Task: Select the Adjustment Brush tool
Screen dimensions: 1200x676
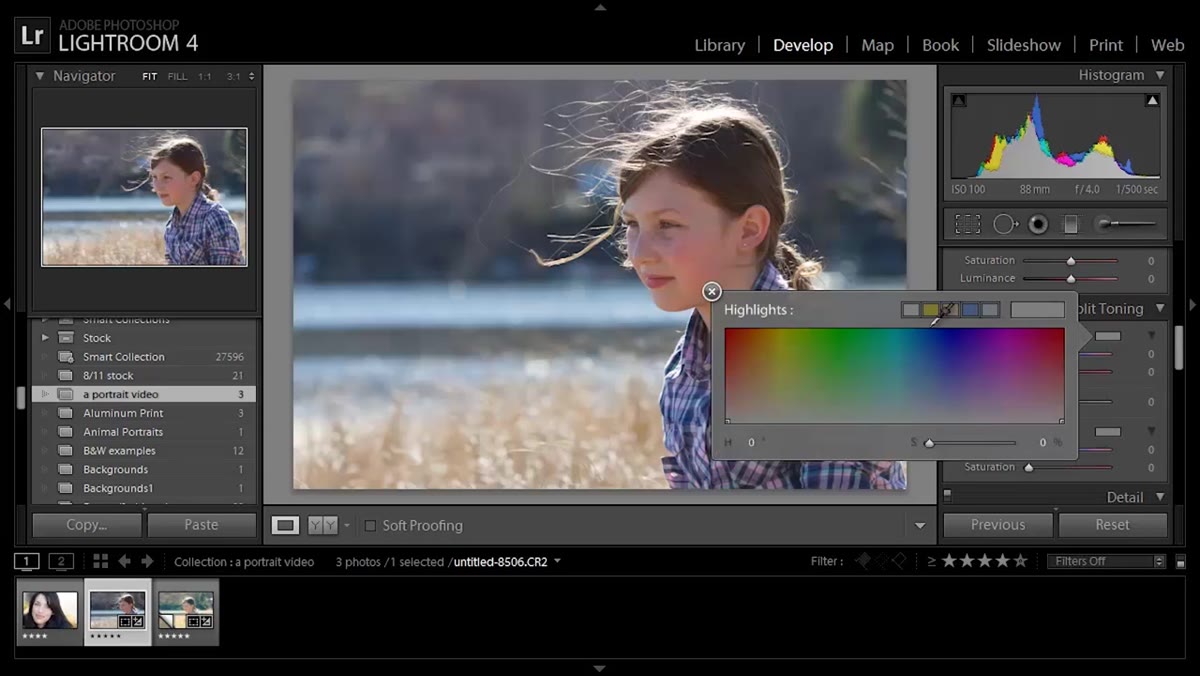Action: point(1125,224)
